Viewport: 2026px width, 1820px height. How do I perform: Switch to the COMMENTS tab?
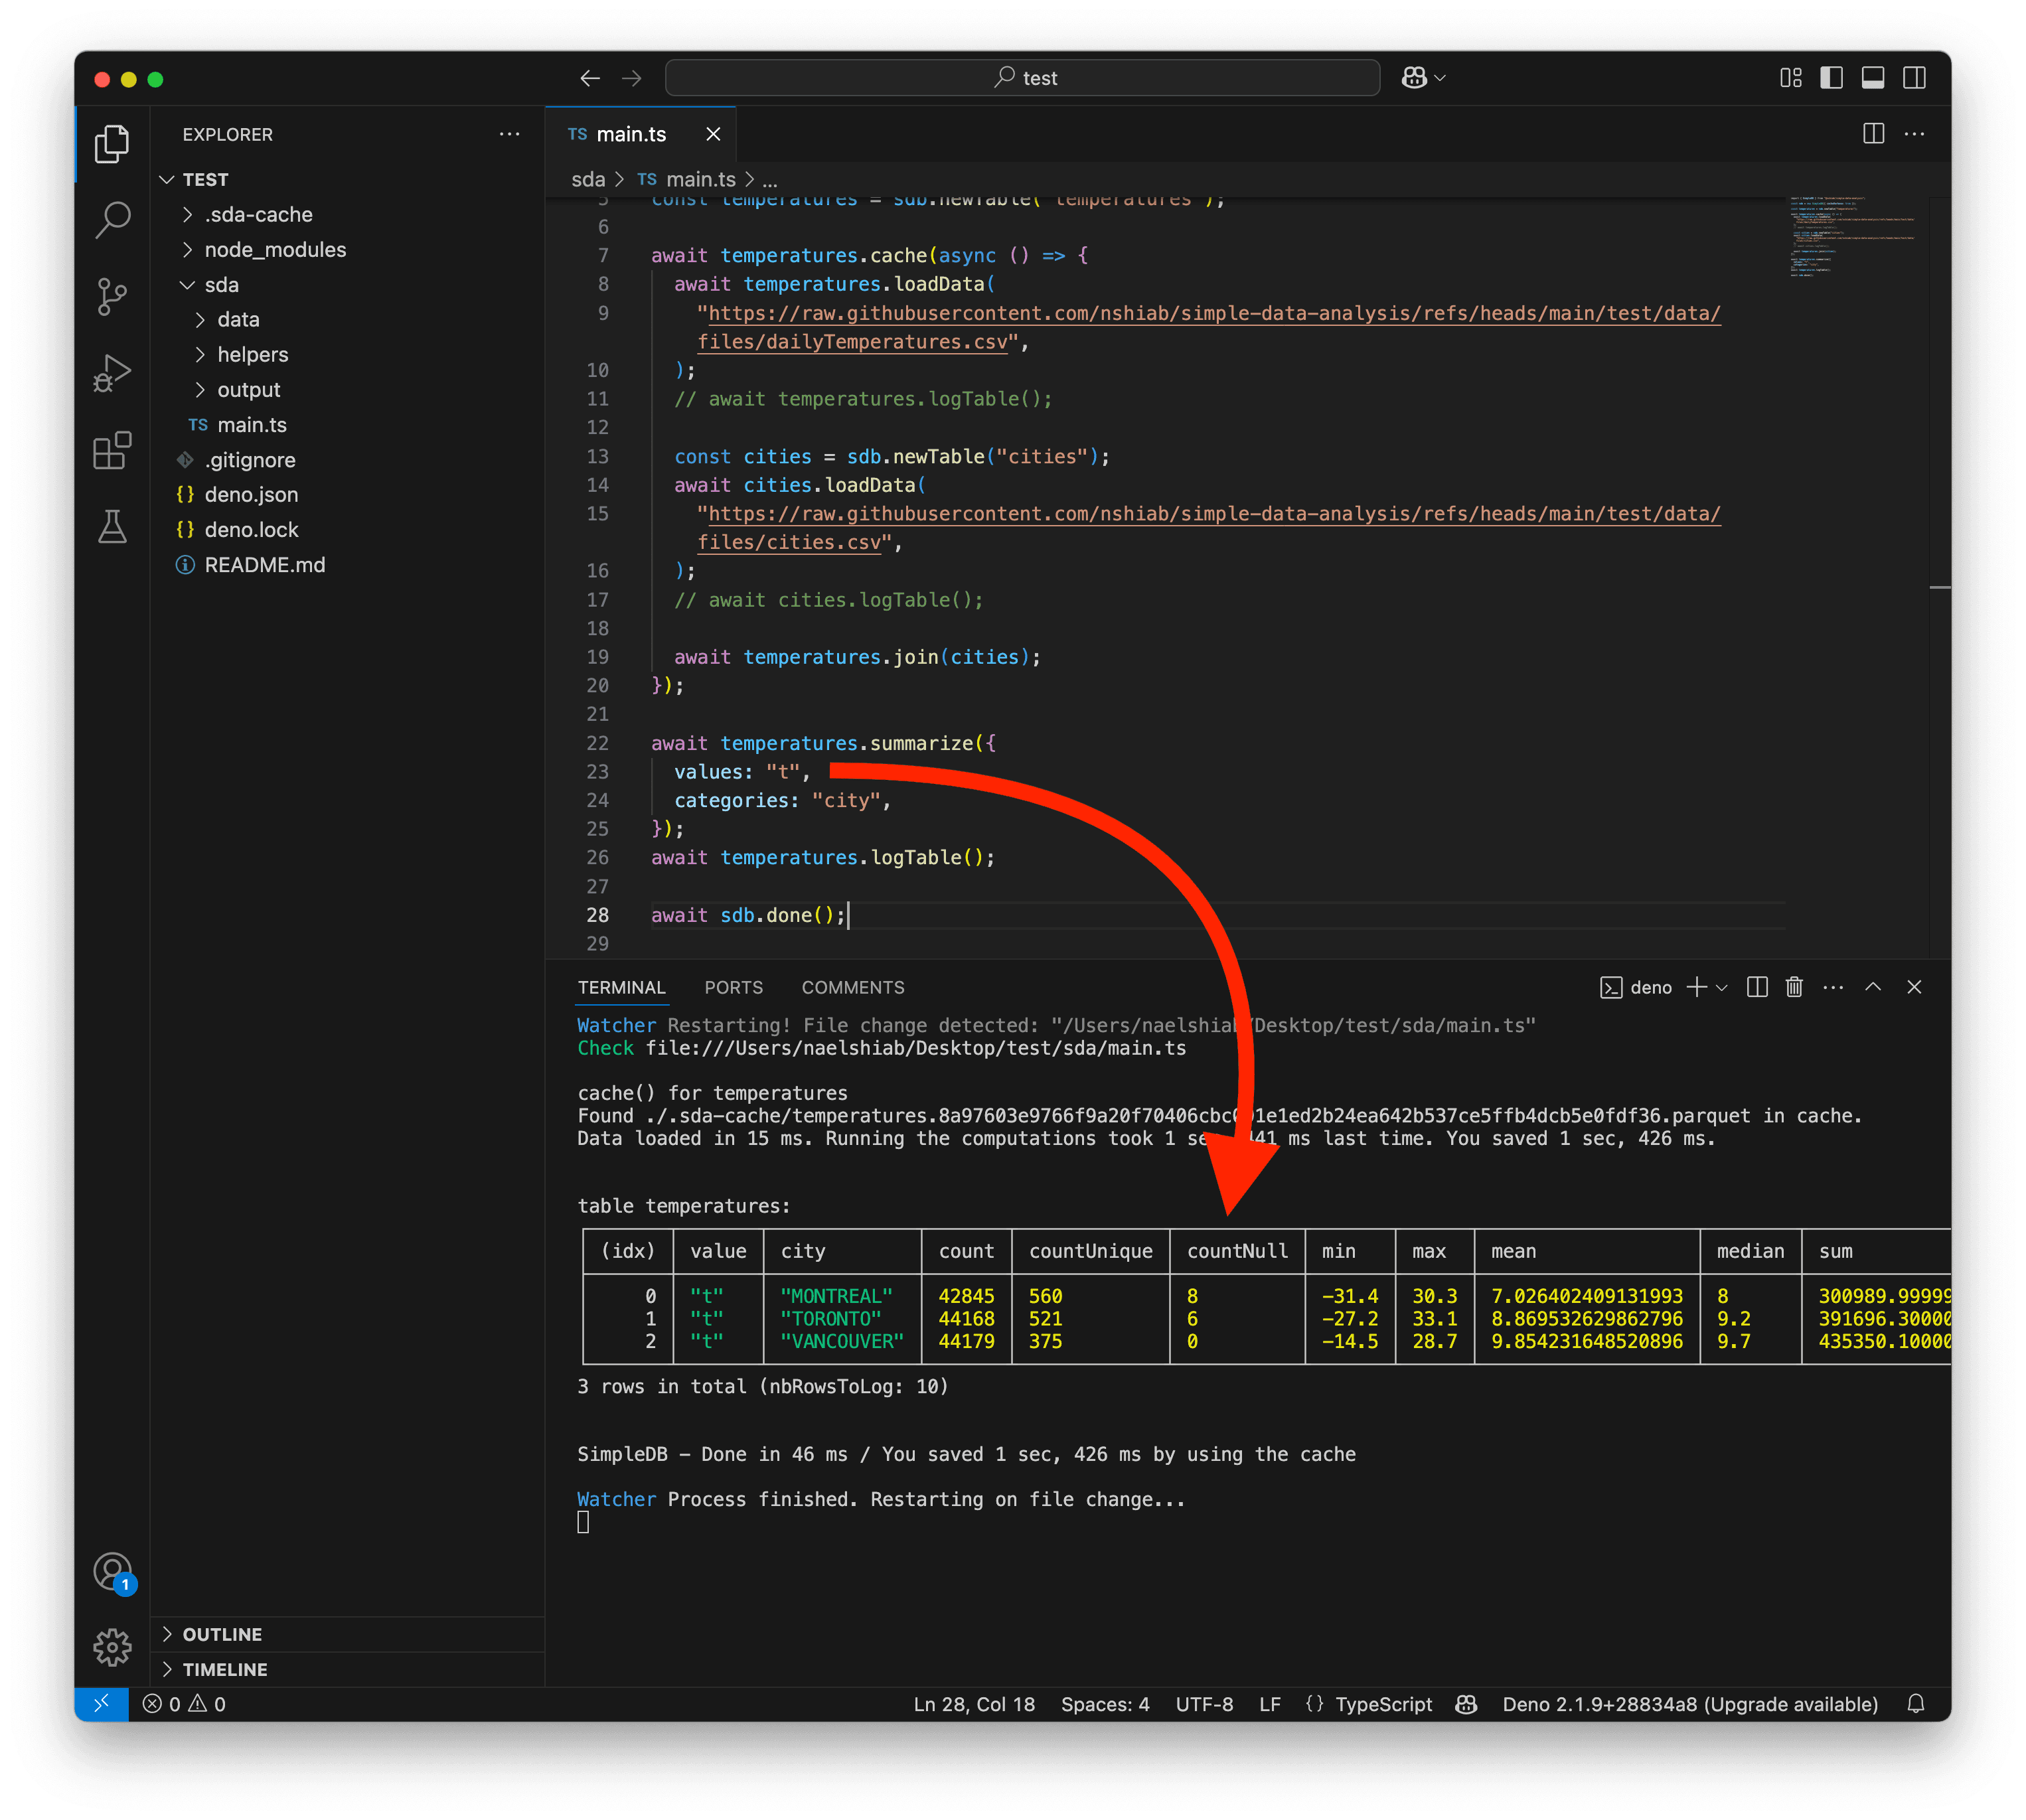tap(853, 988)
